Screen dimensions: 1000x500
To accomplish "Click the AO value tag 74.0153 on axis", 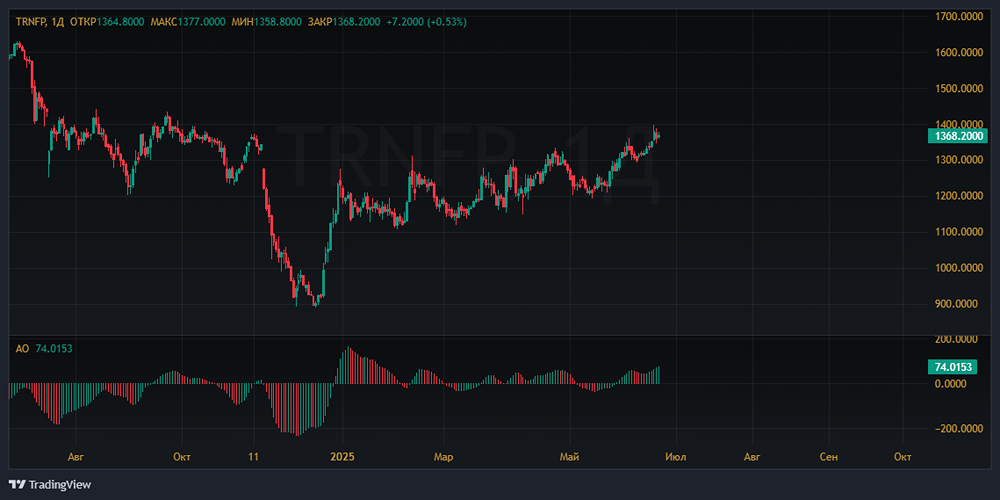I will 953,367.
